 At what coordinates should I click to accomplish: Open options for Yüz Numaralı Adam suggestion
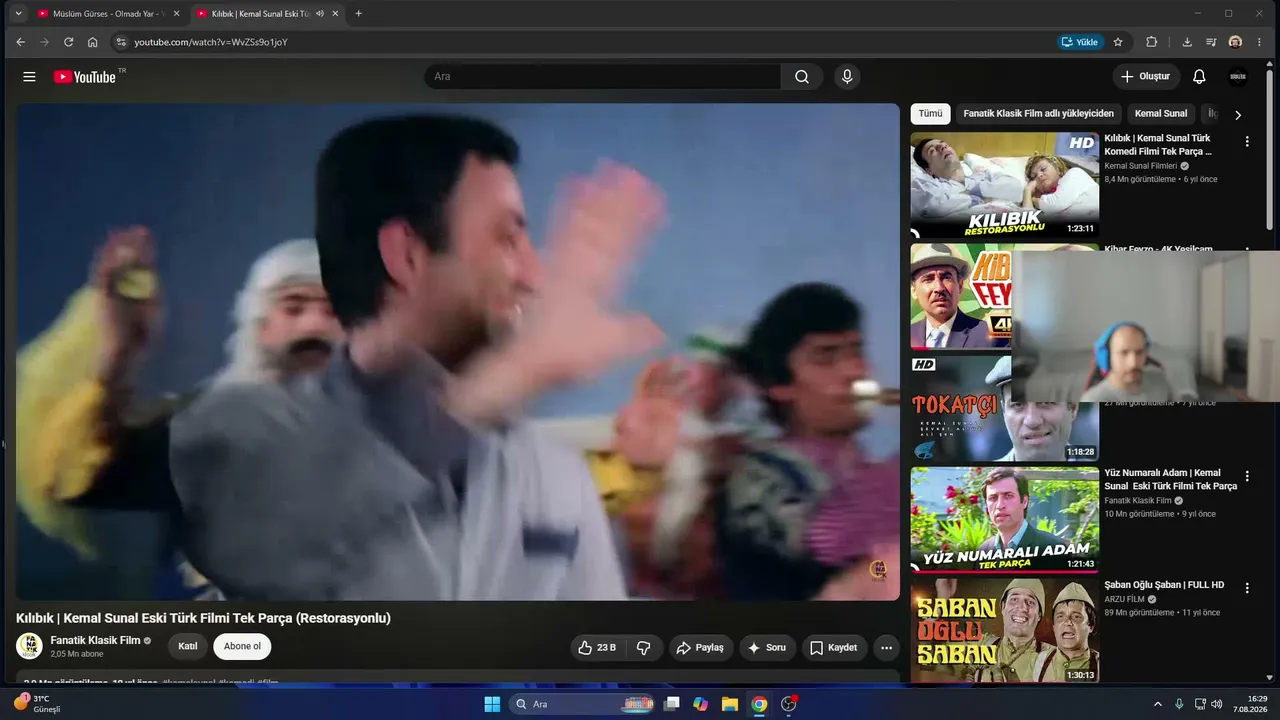coord(1247,476)
